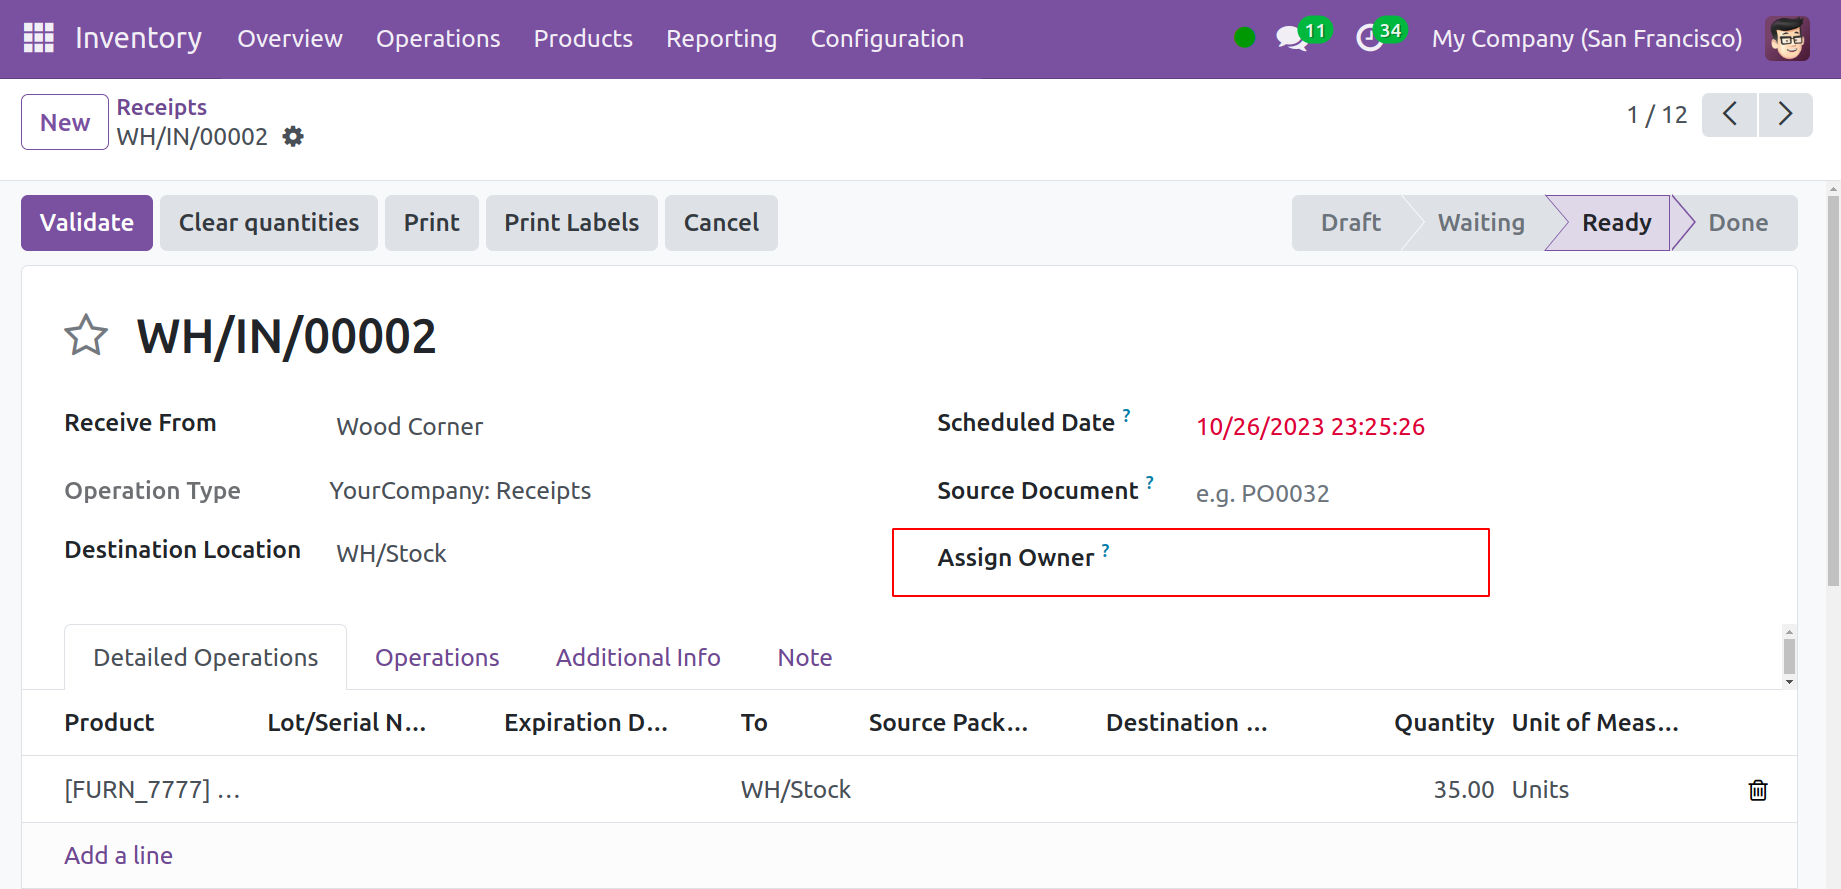Click Add a line link
This screenshot has height=889, width=1841.
click(119, 855)
